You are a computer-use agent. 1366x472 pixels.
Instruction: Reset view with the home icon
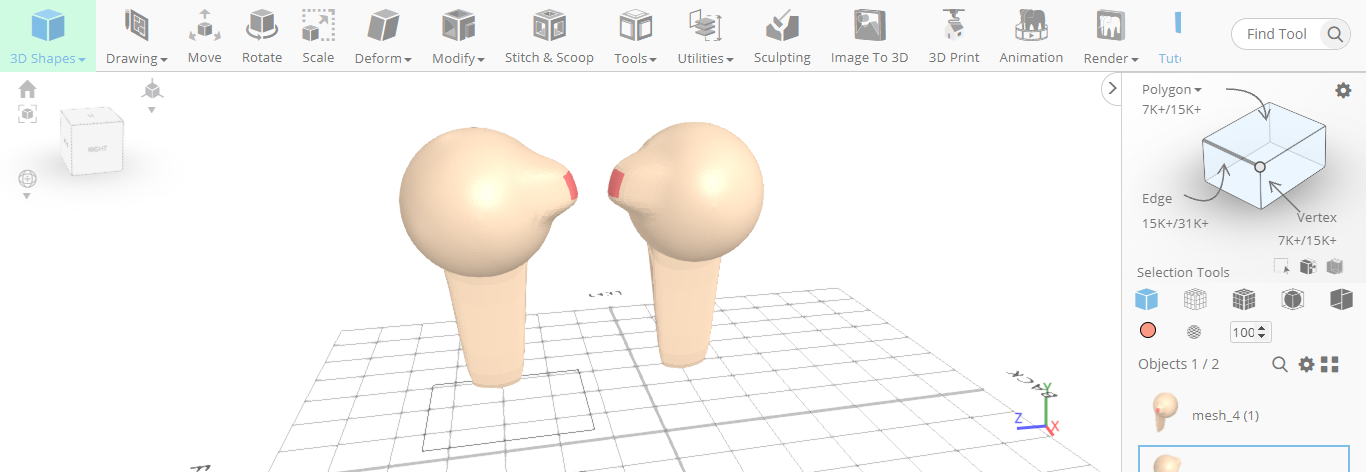(x=28, y=89)
